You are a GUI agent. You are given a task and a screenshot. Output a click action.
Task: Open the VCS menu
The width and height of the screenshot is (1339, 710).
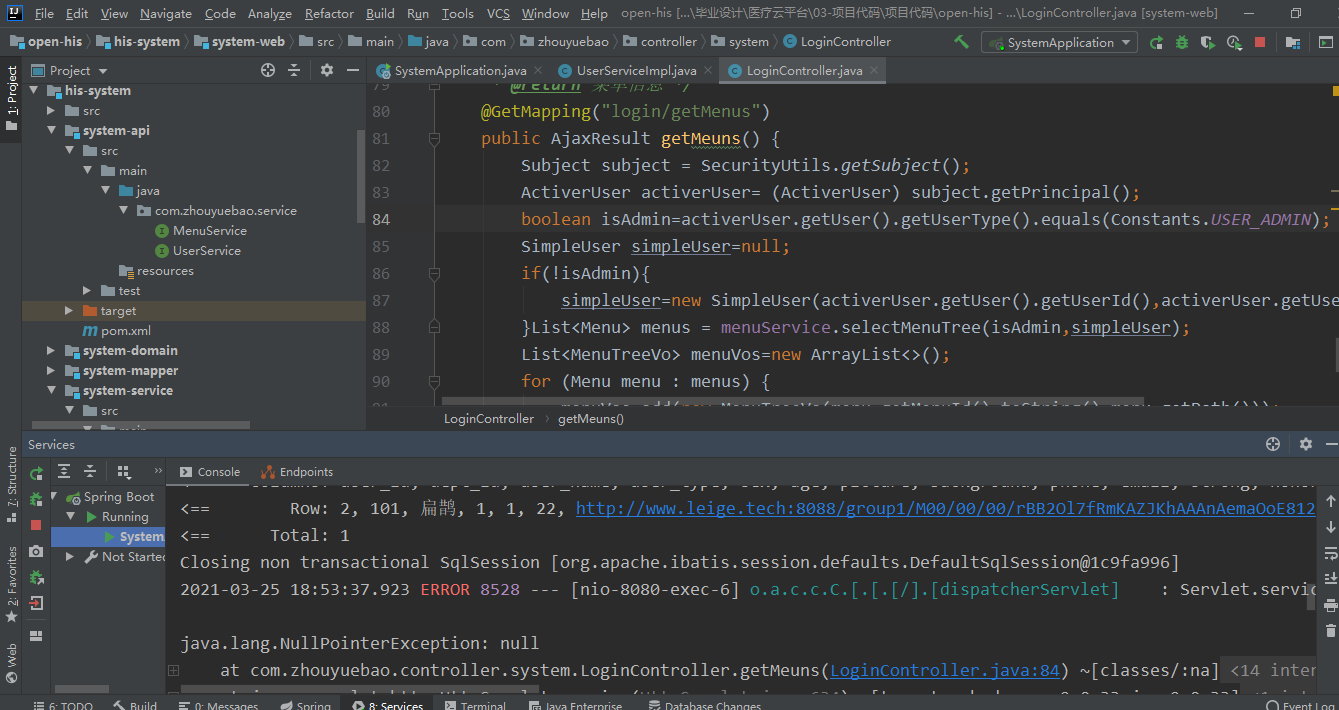point(498,13)
